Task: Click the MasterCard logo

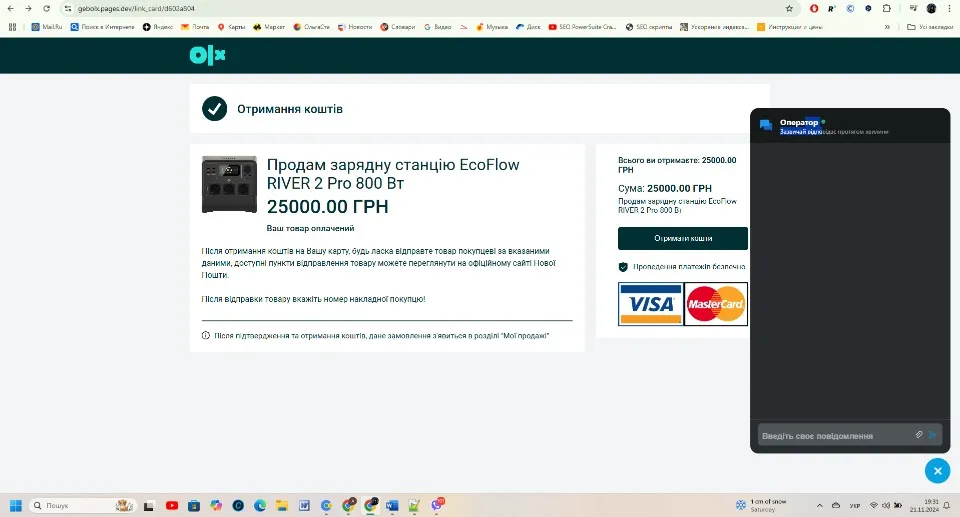Action: click(x=715, y=304)
